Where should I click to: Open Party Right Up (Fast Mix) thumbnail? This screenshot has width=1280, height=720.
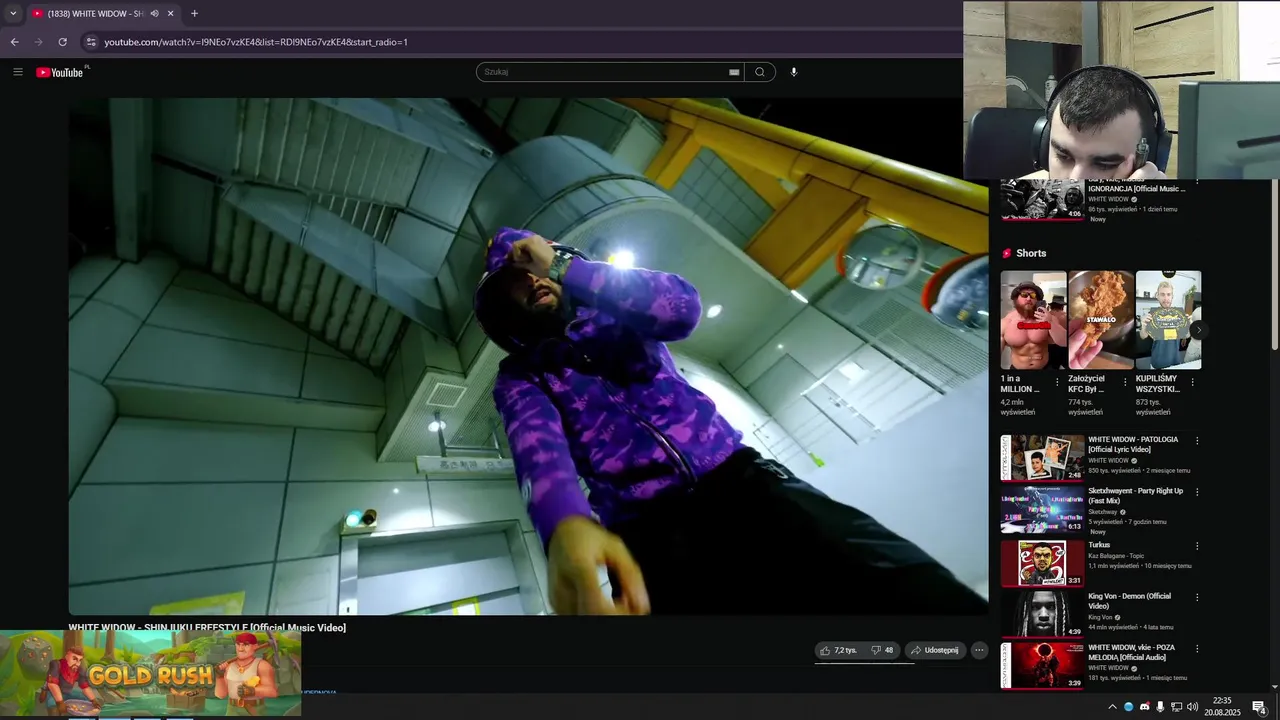click(x=1042, y=509)
